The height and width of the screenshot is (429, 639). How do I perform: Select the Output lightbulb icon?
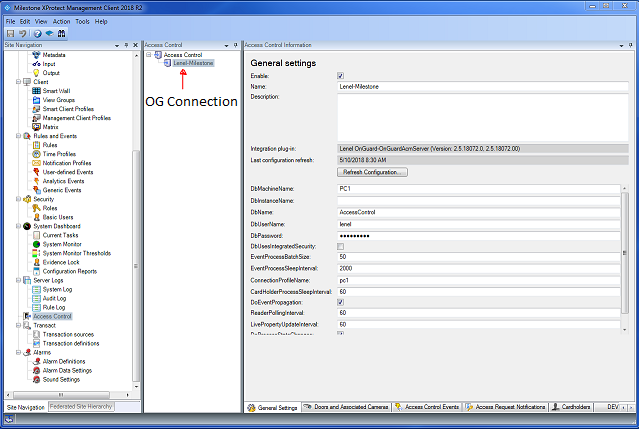pos(36,73)
